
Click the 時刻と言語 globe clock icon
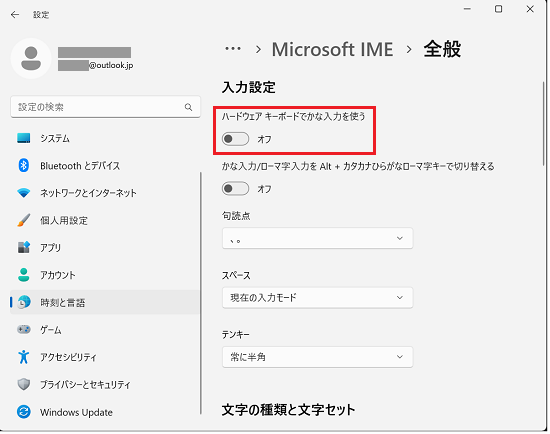click(24, 302)
